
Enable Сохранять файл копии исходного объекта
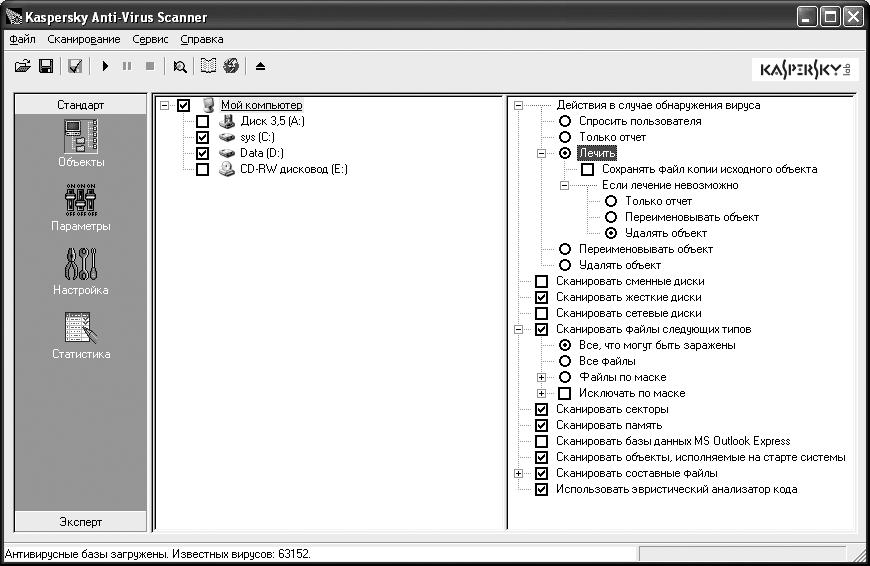(x=588, y=169)
